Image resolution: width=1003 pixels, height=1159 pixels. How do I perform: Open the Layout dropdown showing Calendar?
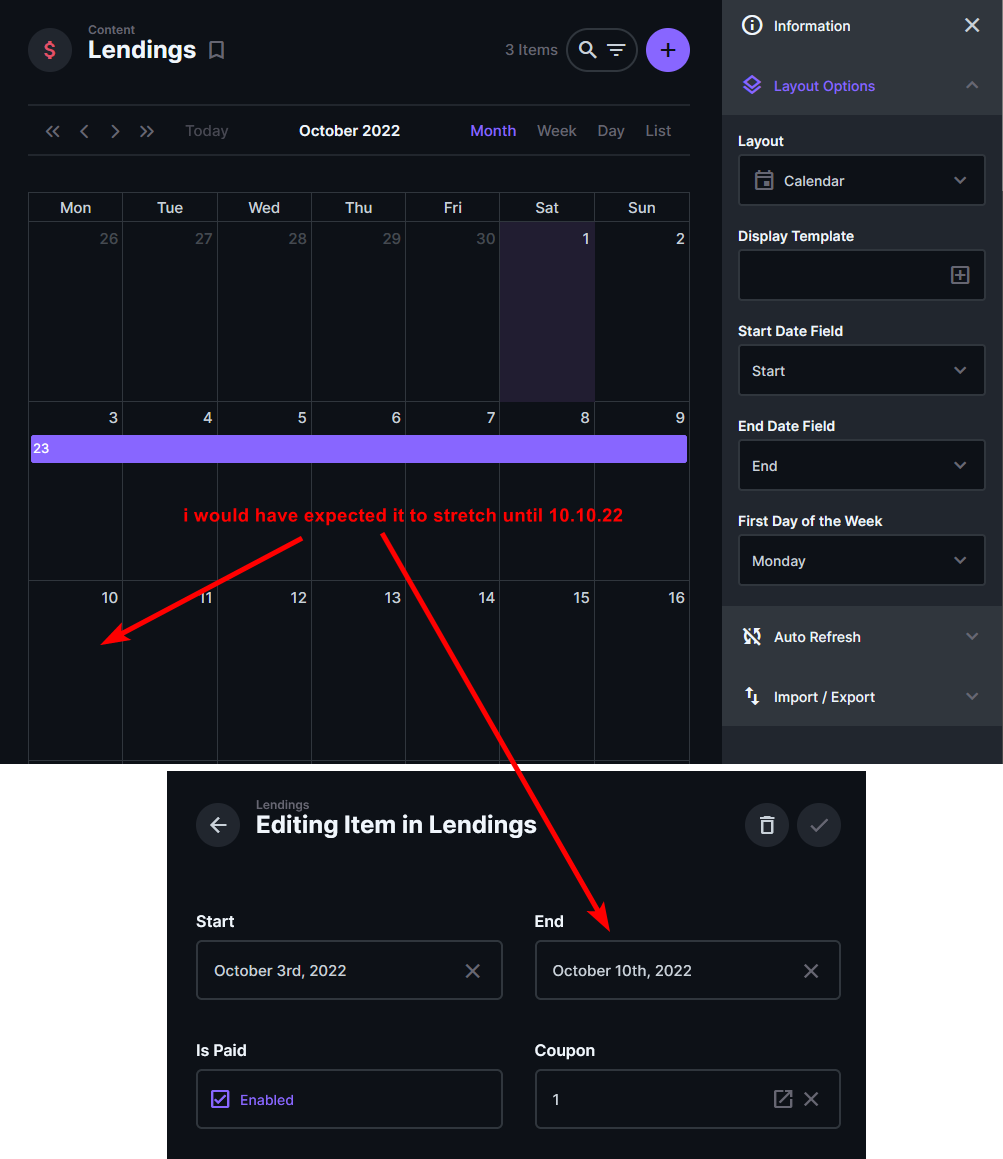pos(860,180)
